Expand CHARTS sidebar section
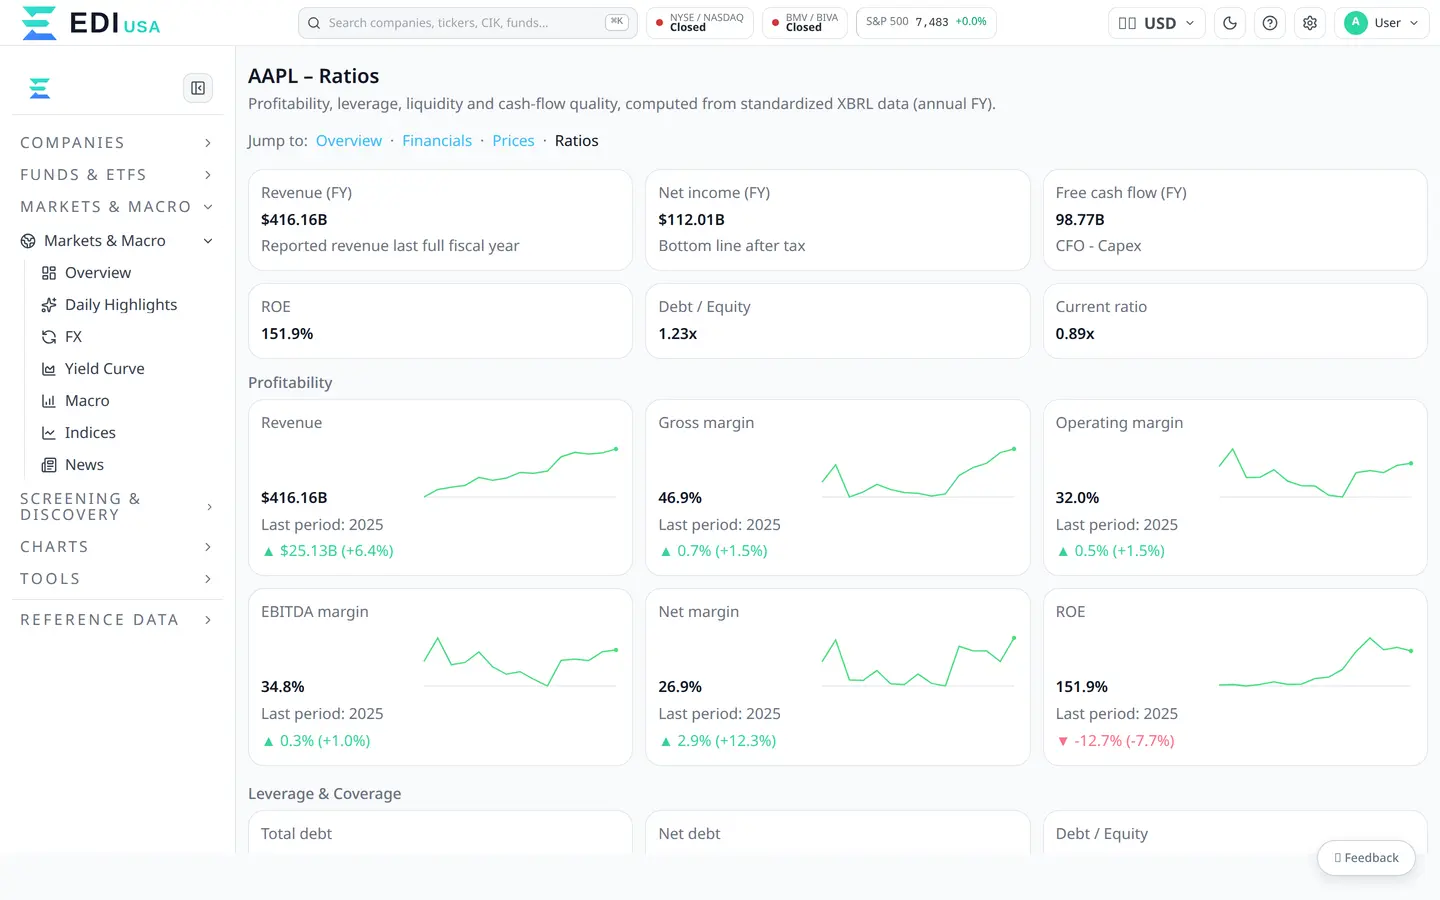The height and width of the screenshot is (900, 1440). coord(117,547)
